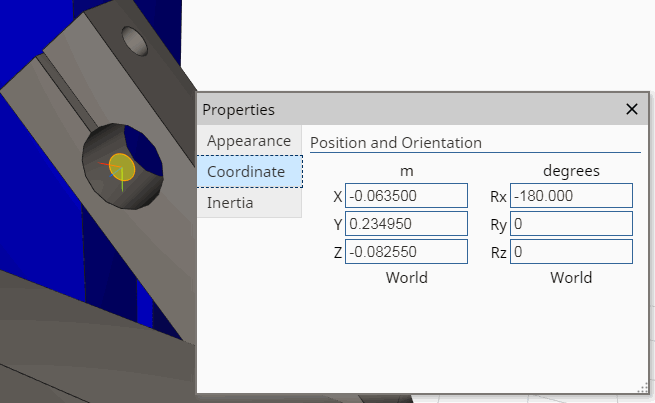
Task: Click the Position and Orientation header
Action: coord(396,143)
